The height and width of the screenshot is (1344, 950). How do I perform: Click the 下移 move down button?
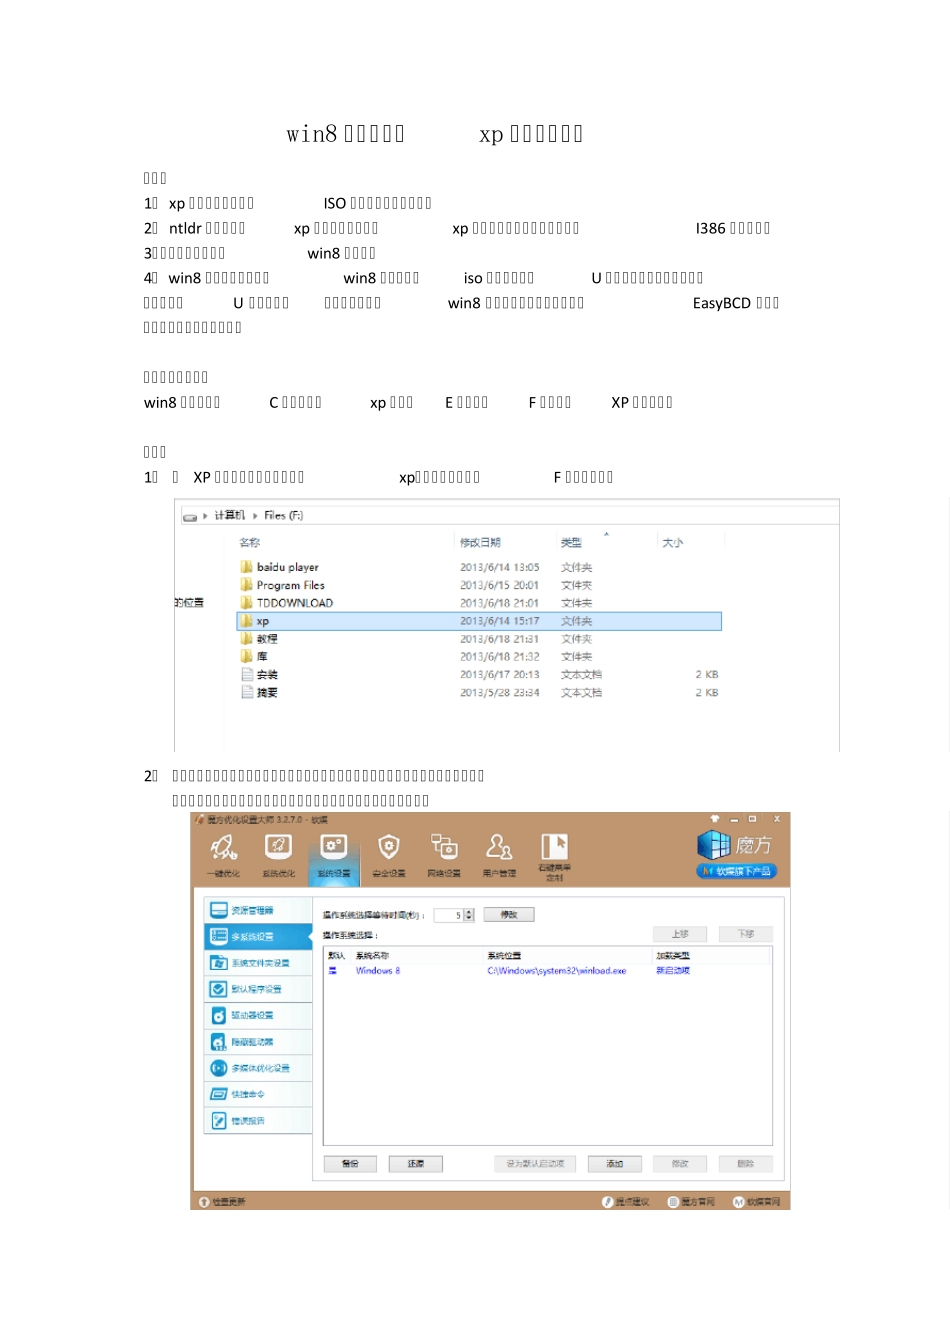(x=746, y=934)
